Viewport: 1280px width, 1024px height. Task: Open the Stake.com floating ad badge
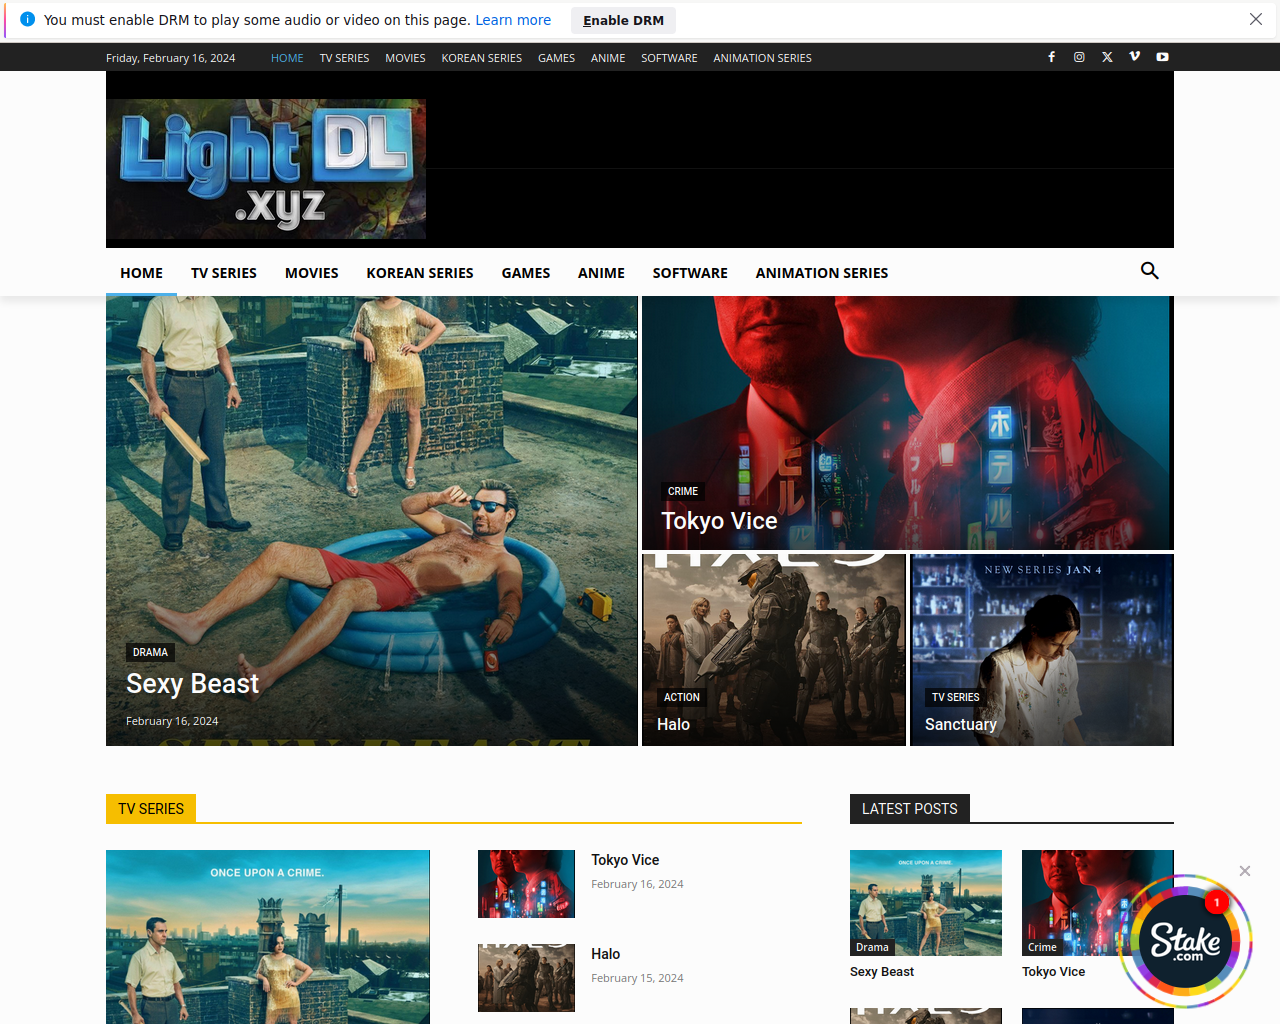click(x=1186, y=941)
